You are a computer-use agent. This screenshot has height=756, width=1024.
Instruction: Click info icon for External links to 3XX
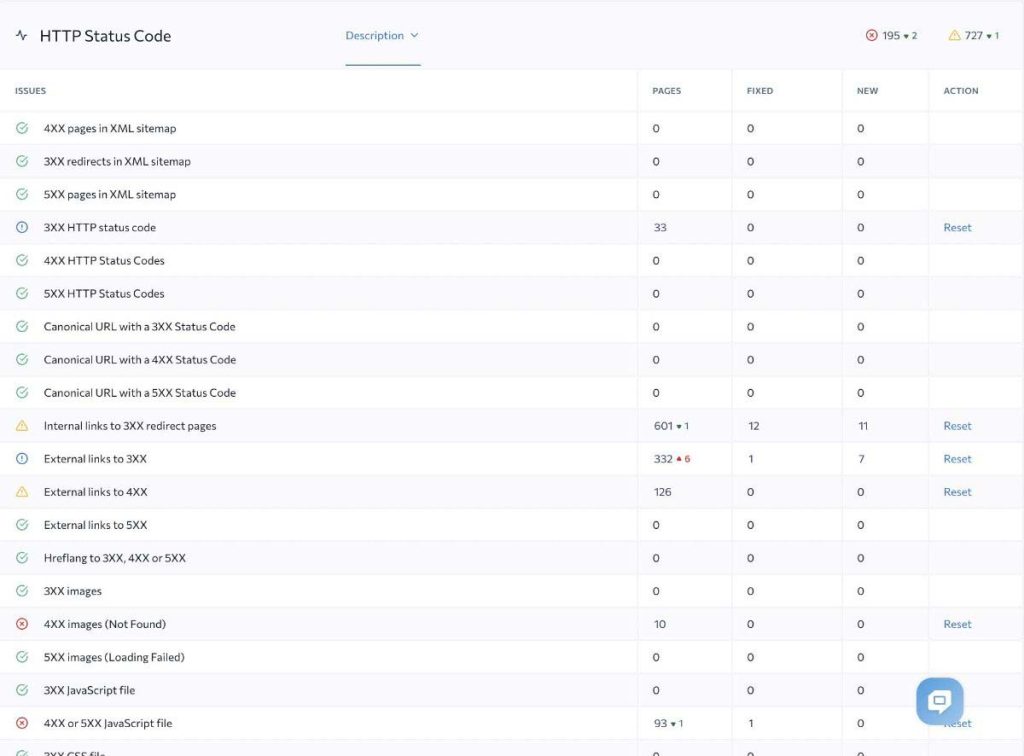[22, 459]
